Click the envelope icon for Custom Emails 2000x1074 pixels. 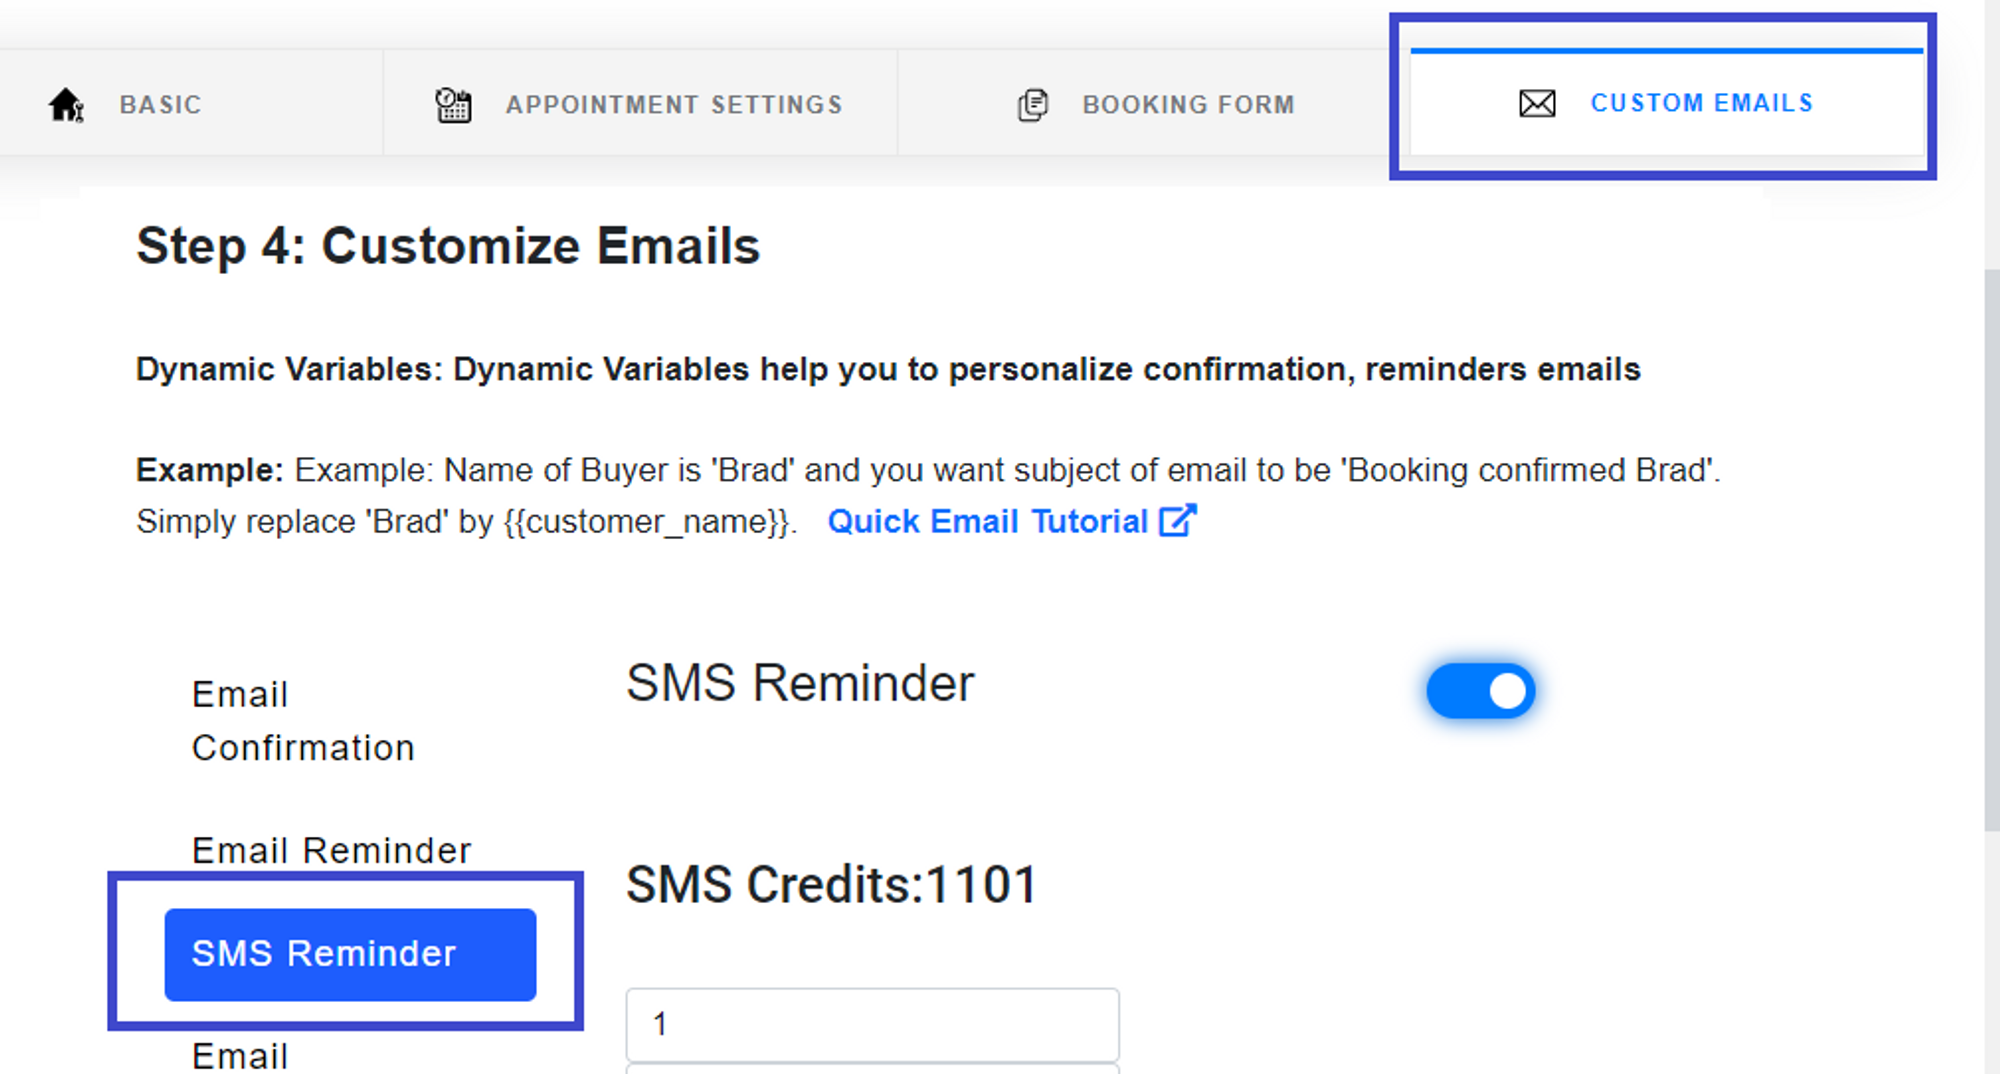[x=1537, y=103]
